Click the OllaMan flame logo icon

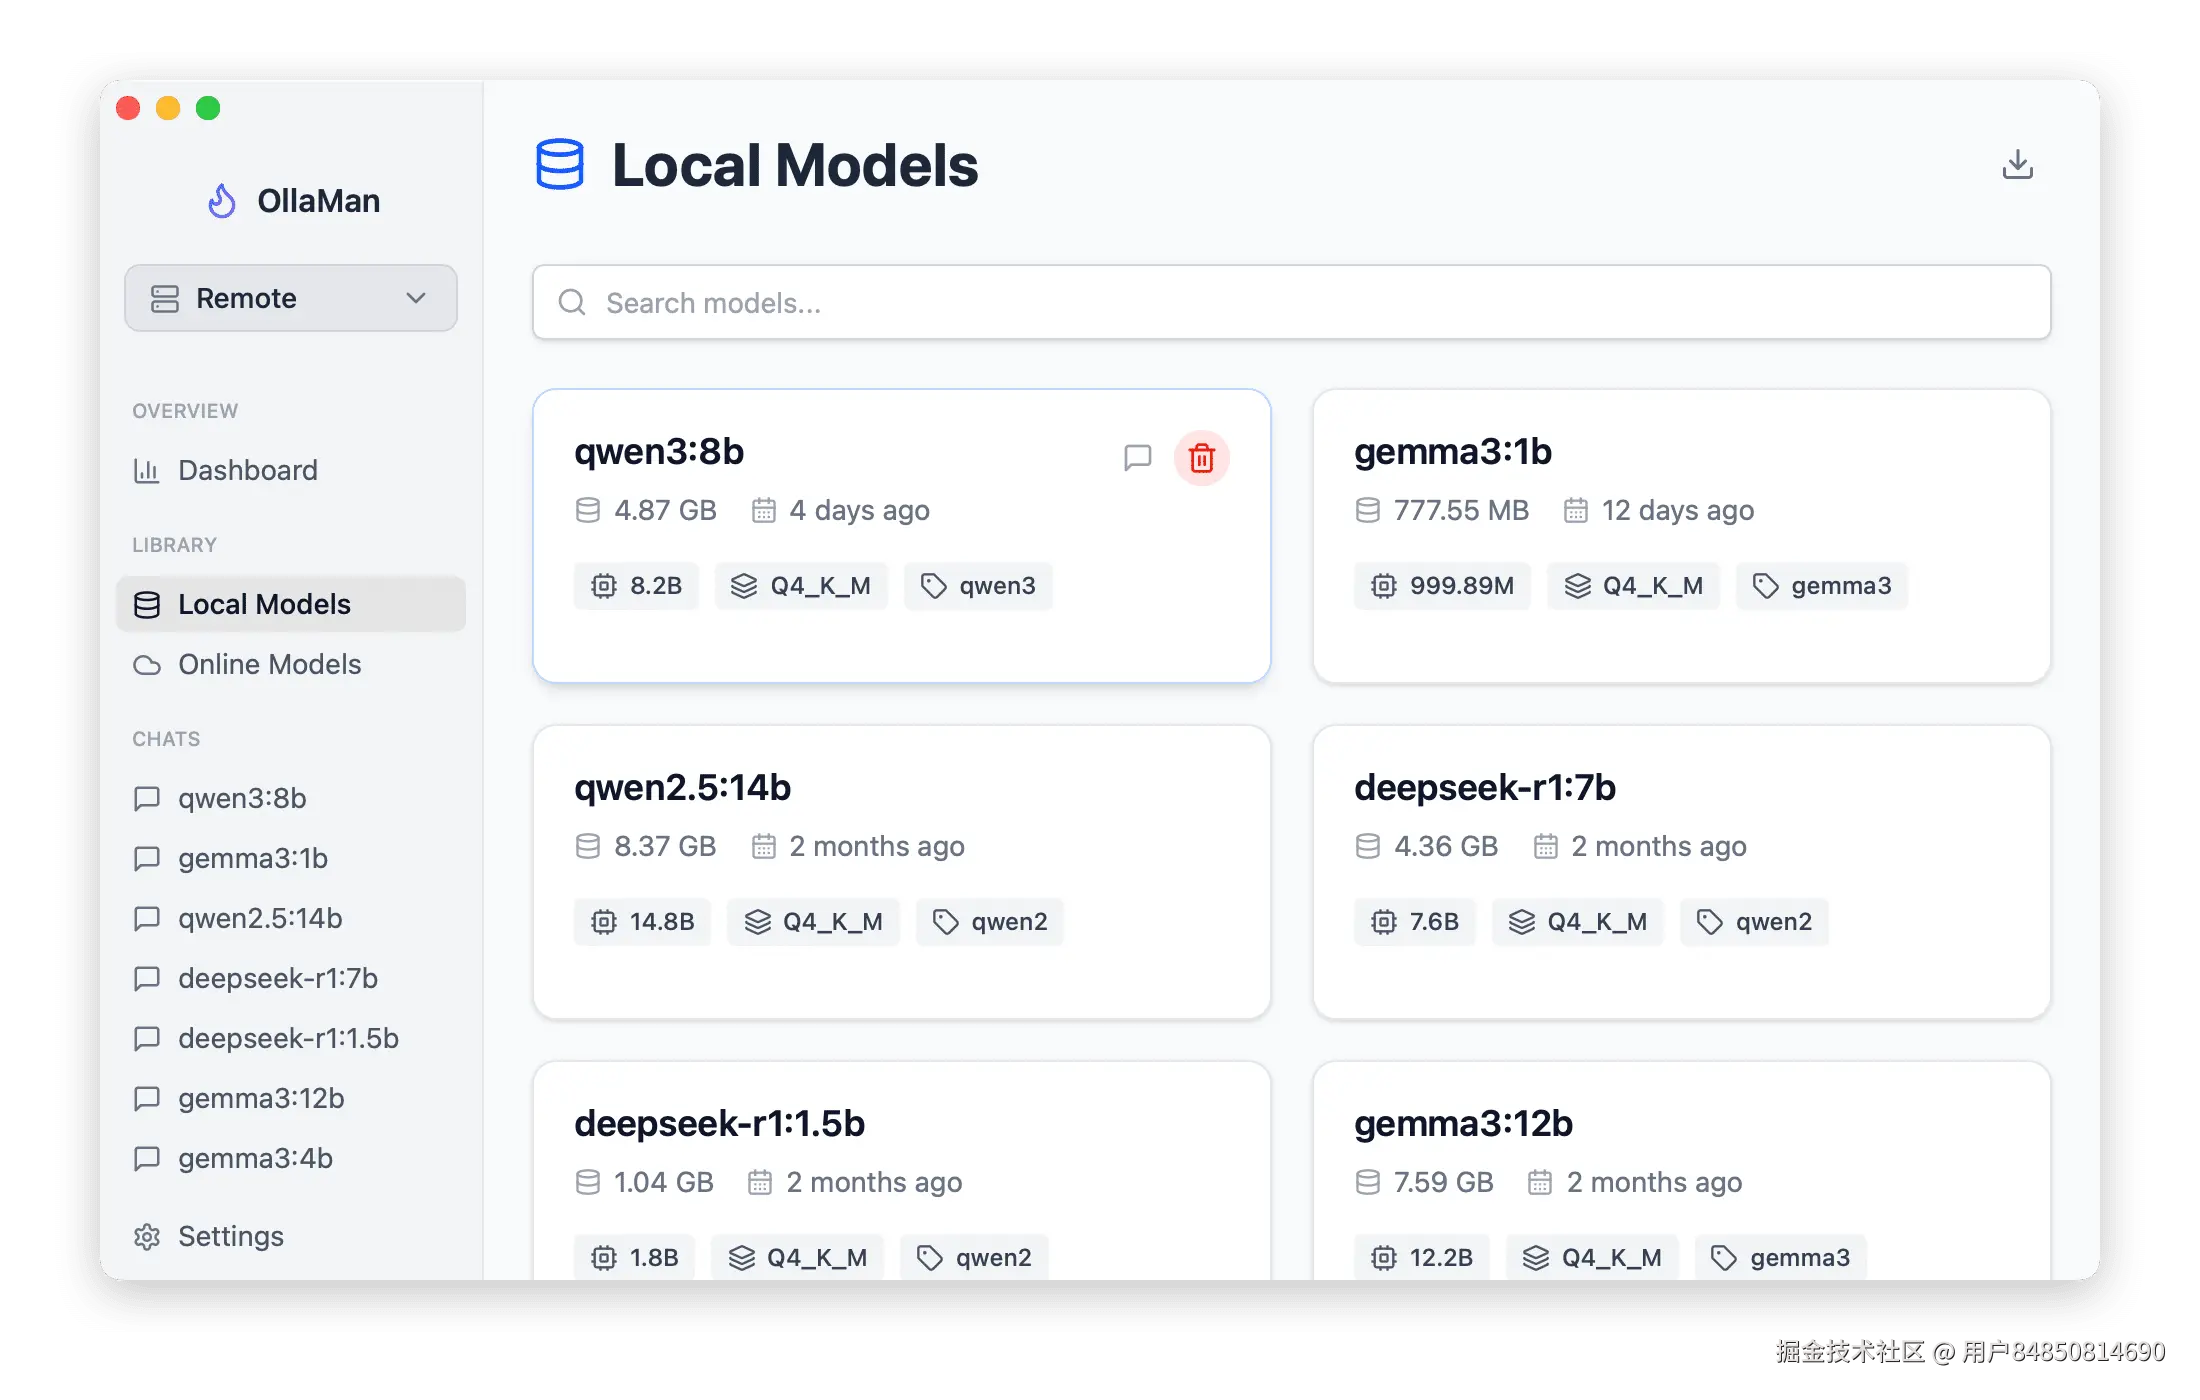222,201
